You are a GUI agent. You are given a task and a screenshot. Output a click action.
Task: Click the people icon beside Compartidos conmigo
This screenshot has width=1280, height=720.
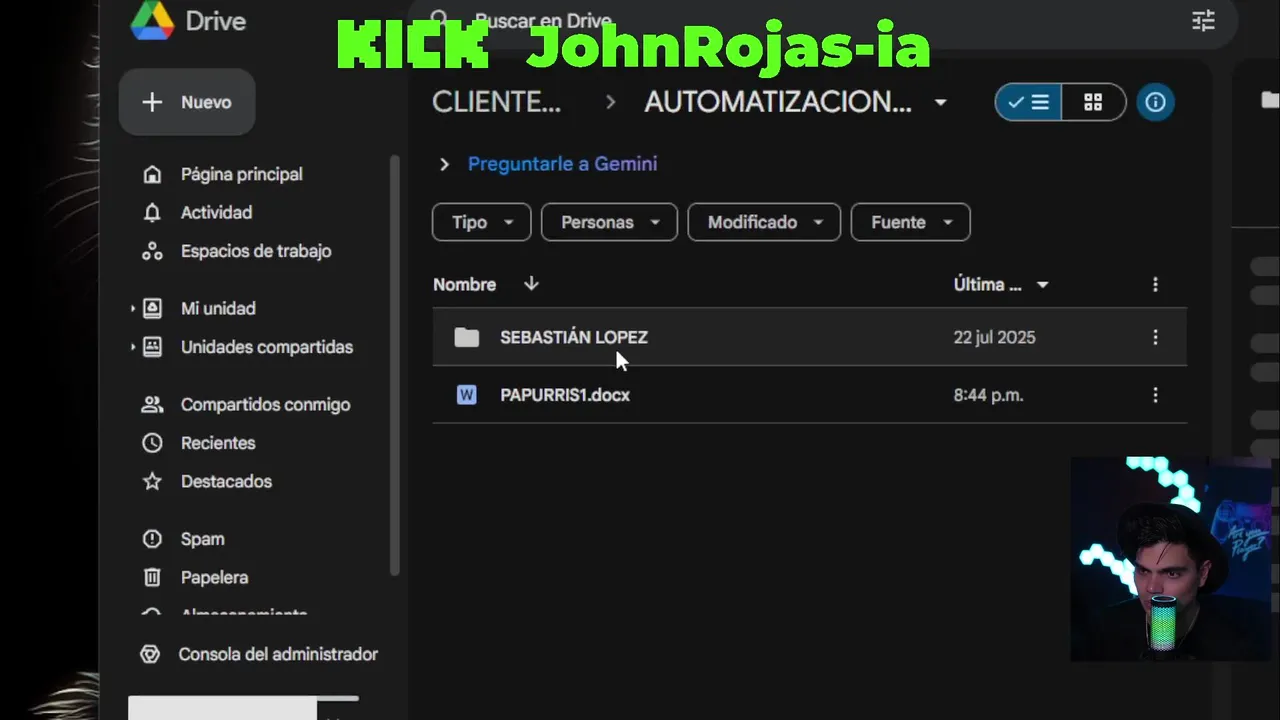tap(152, 404)
